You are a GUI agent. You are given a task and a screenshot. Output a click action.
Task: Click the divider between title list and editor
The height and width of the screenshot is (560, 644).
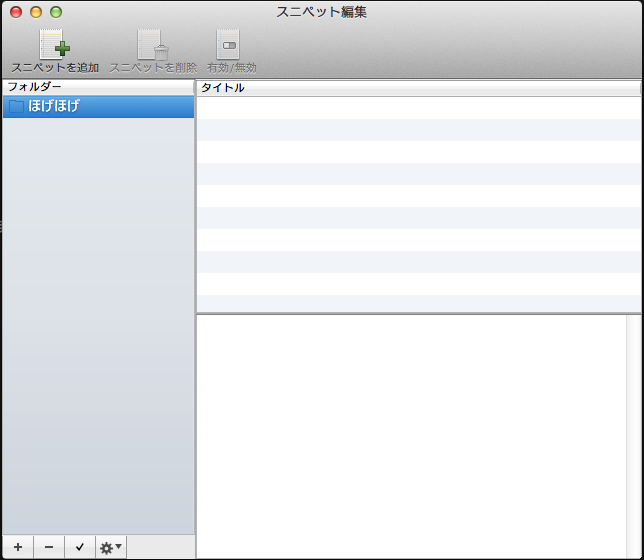(x=418, y=314)
